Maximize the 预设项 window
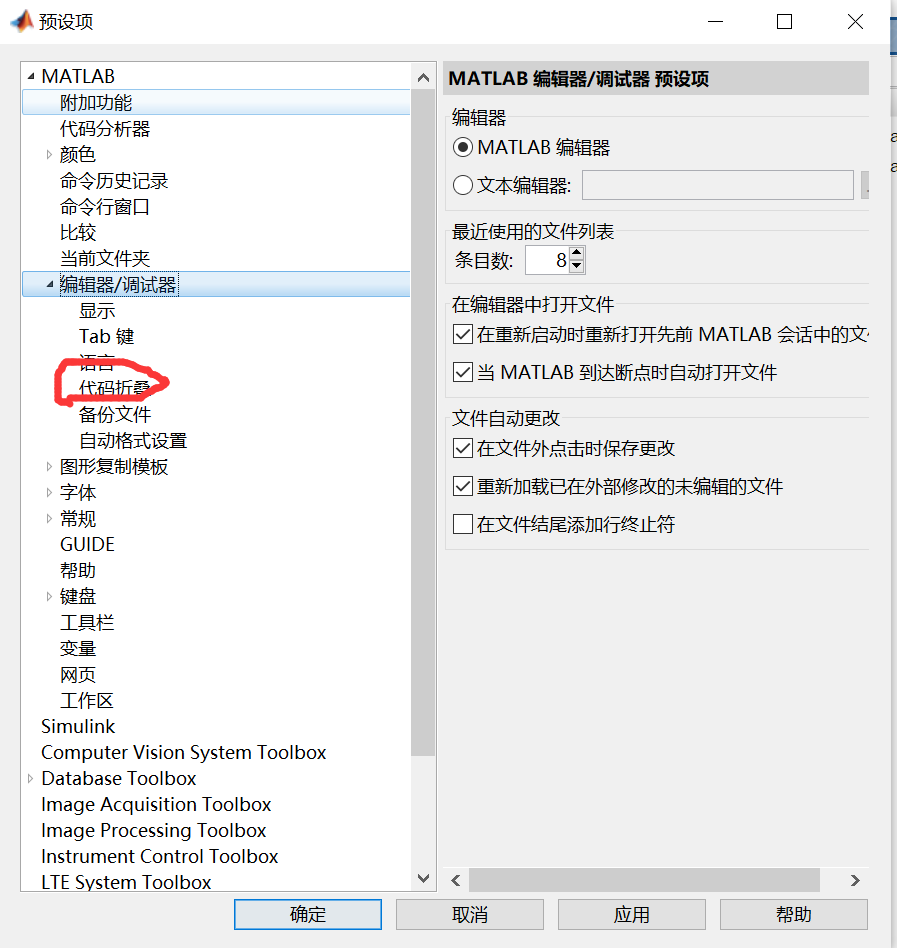 click(785, 22)
